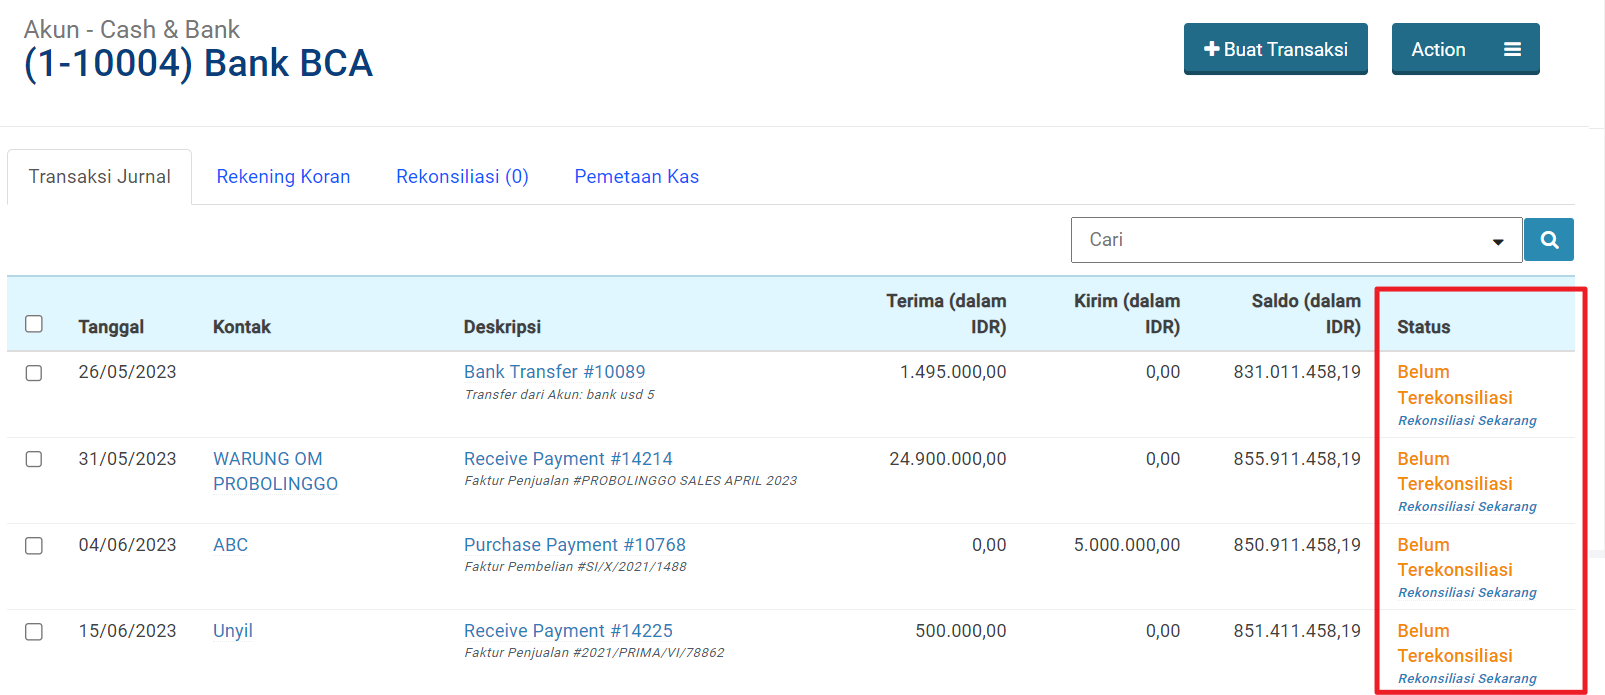Check the row dated 15/06/2023
This screenshot has width=1605, height=695.
34,632
